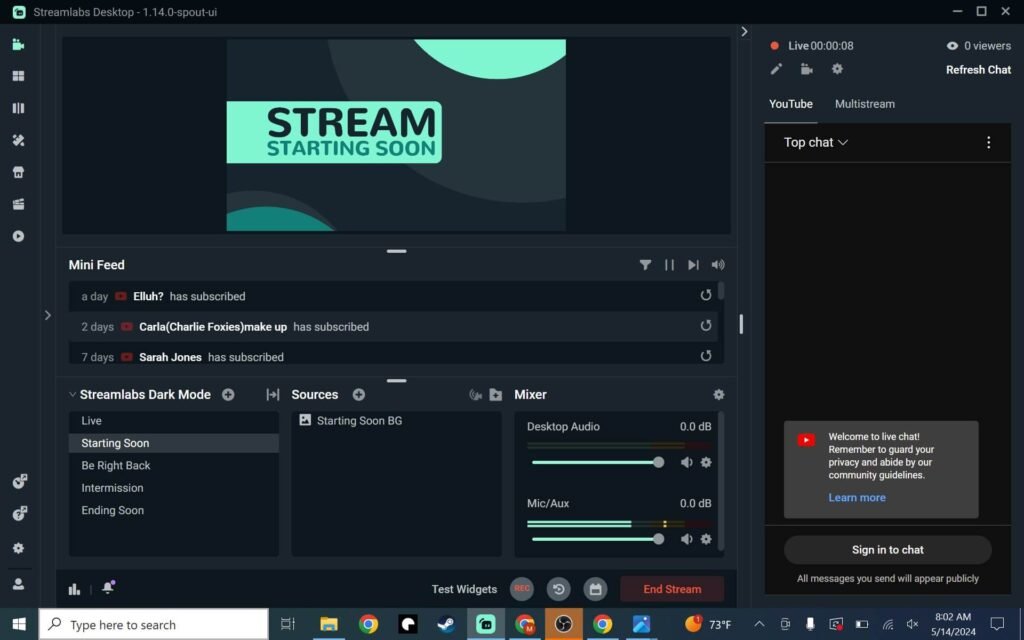The height and width of the screenshot is (640, 1024).
Task: Open chat settings gear under Live timer
Action: tap(837, 69)
